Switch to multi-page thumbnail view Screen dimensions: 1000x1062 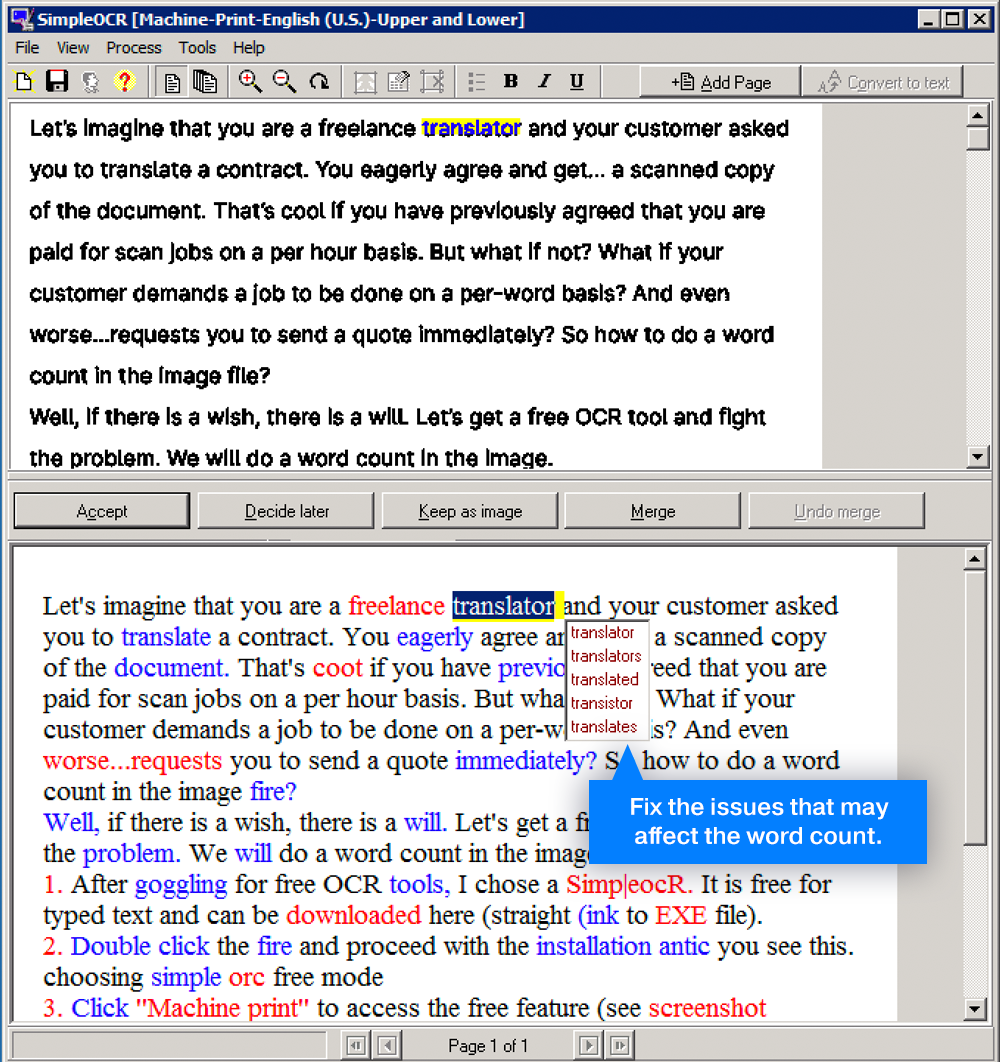point(206,81)
